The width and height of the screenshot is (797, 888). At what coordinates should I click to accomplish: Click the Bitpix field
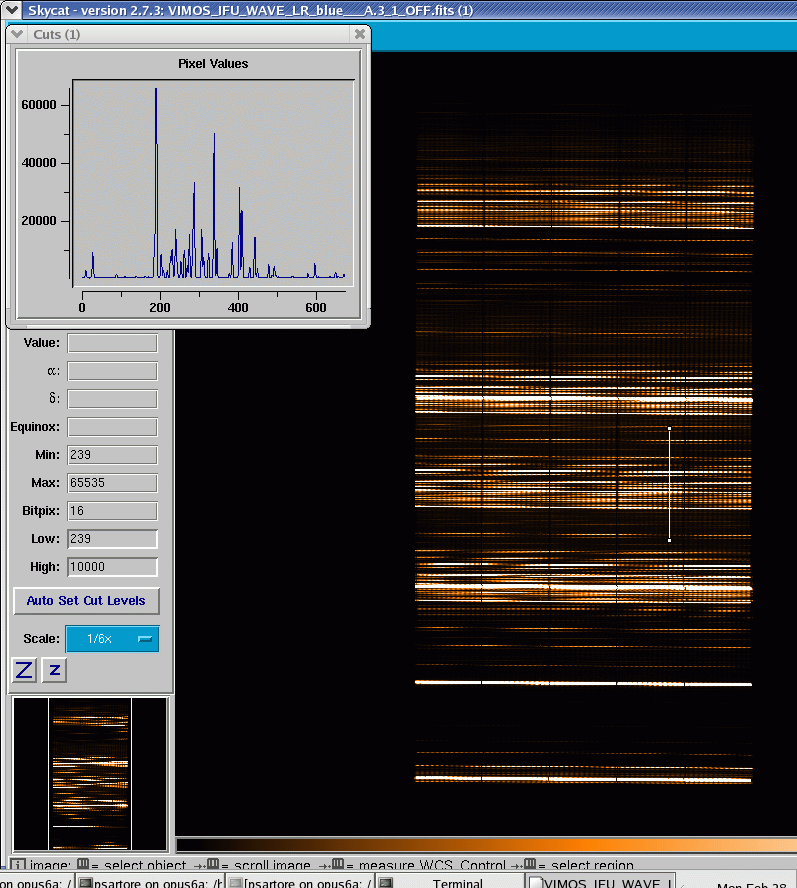click(x=112, y=511)
